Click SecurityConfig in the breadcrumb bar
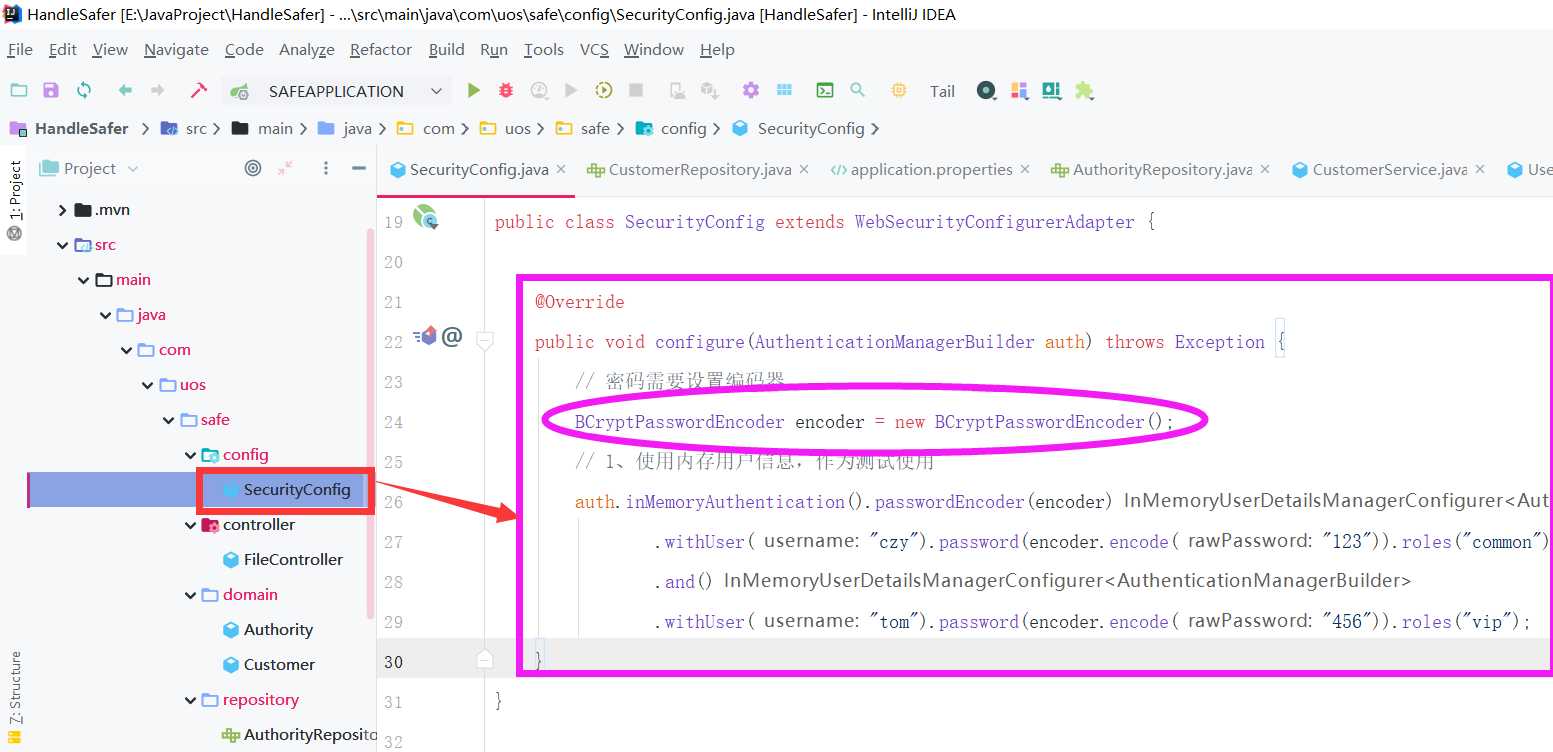 point(810,128)
